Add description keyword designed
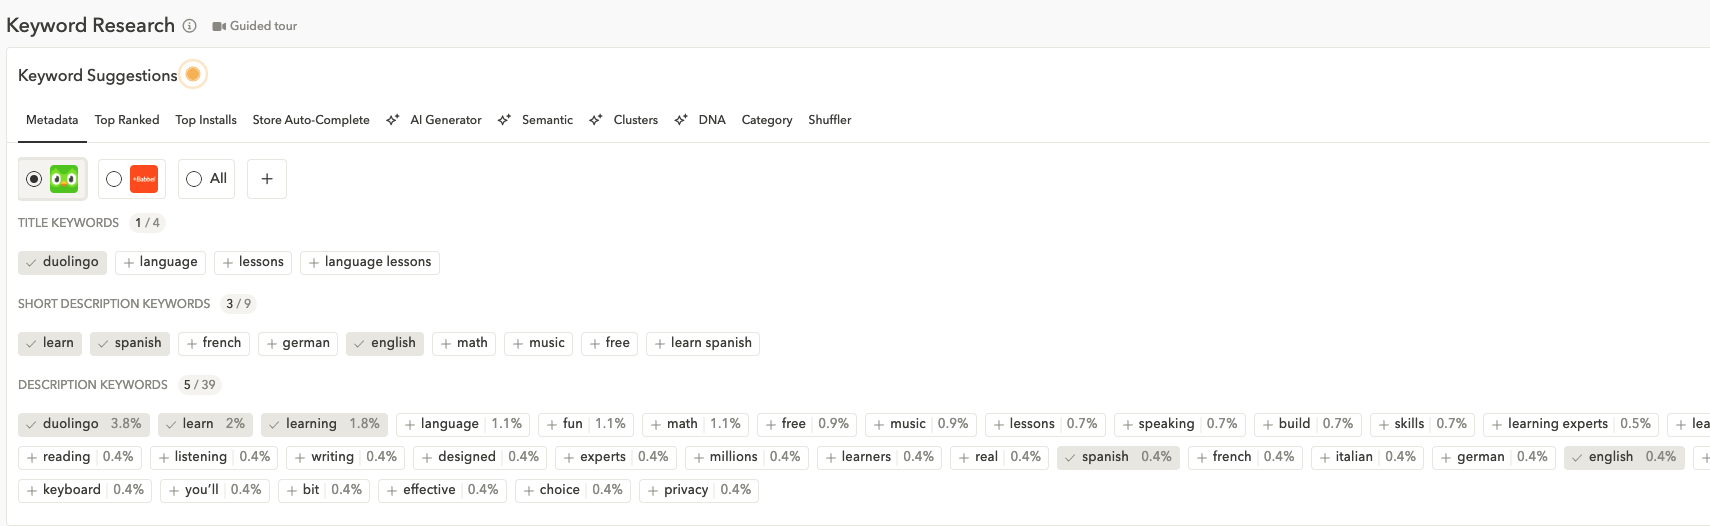Viewport: 1710px width, 526px height. click(x=480, y=457)
